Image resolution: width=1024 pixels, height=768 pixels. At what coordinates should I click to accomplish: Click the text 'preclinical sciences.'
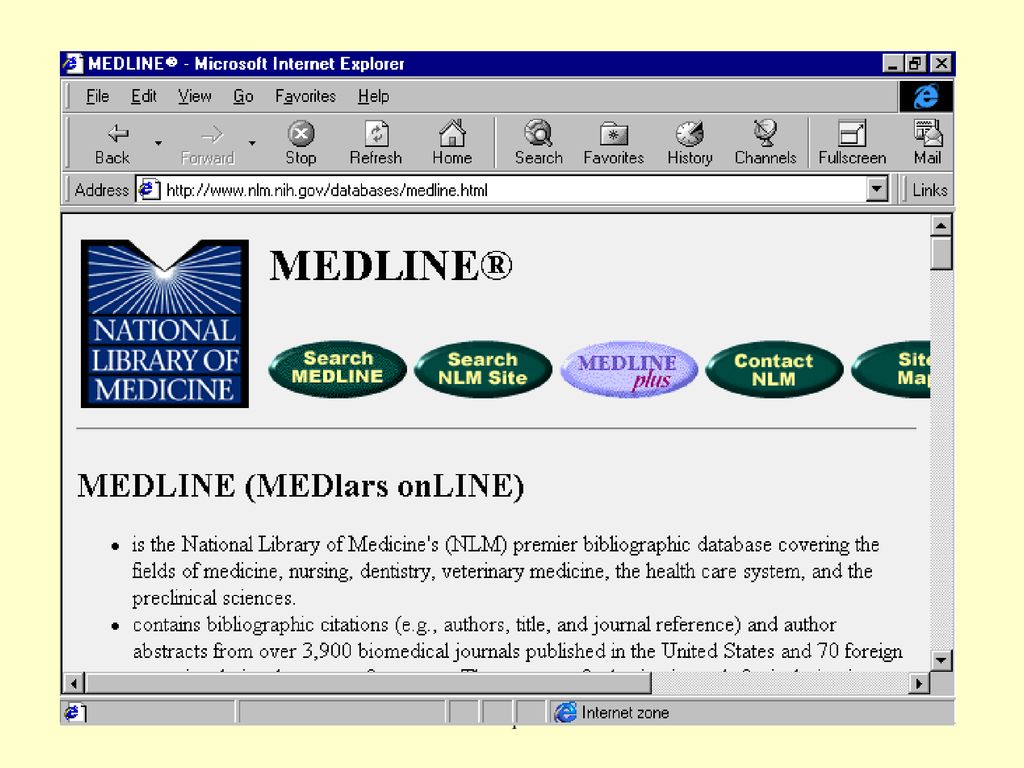click(214, 598)
